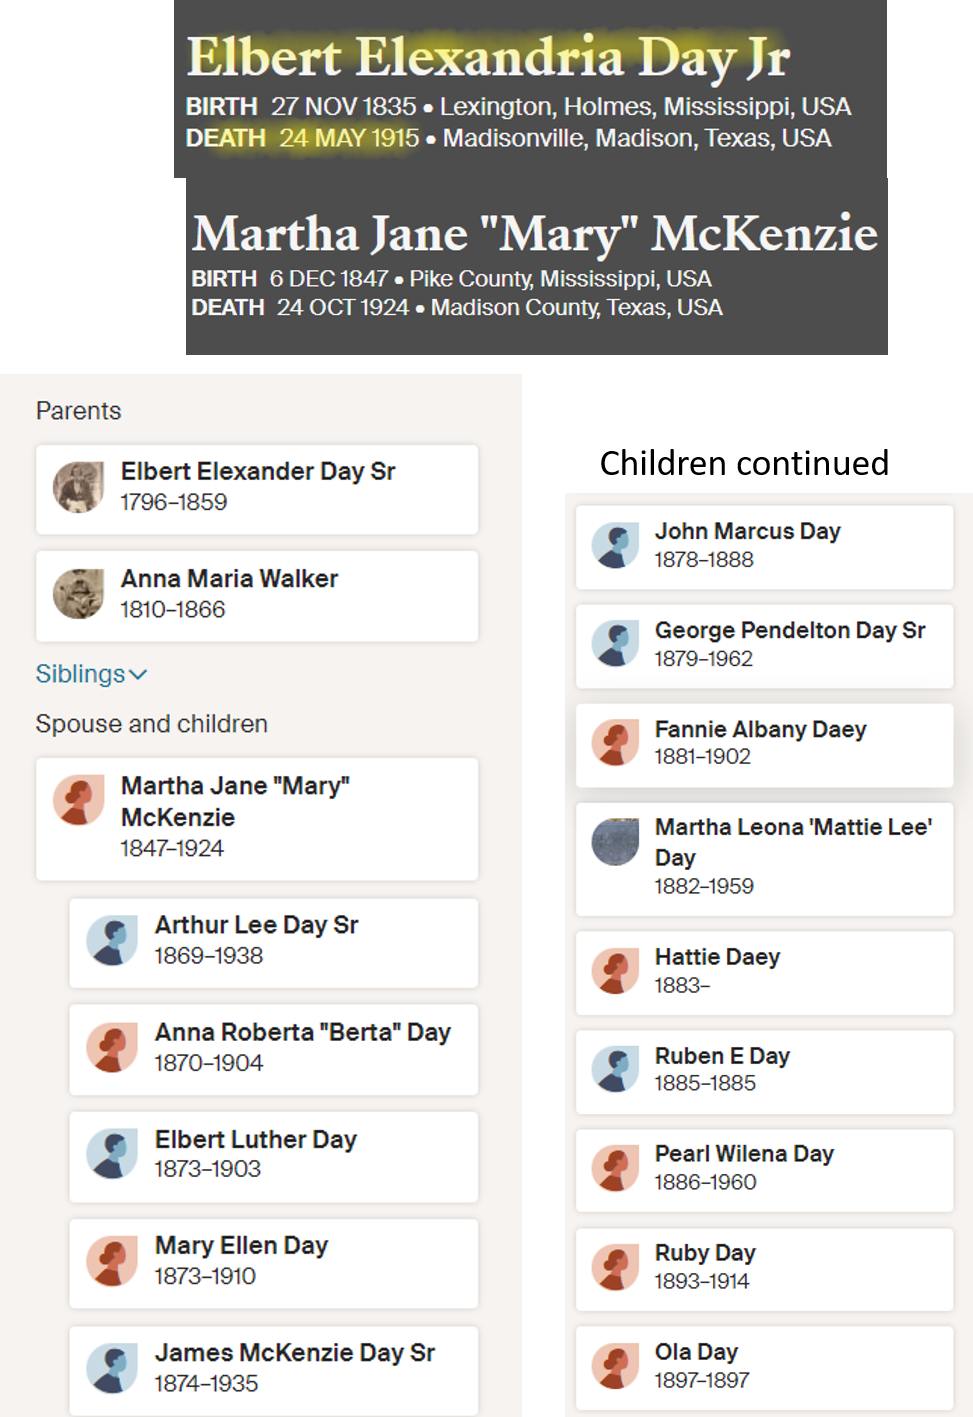Open Pearl Wilena Day's profile
Image resolution: width=973 pixels, height=1417 pixels.
coord(744,1154)
